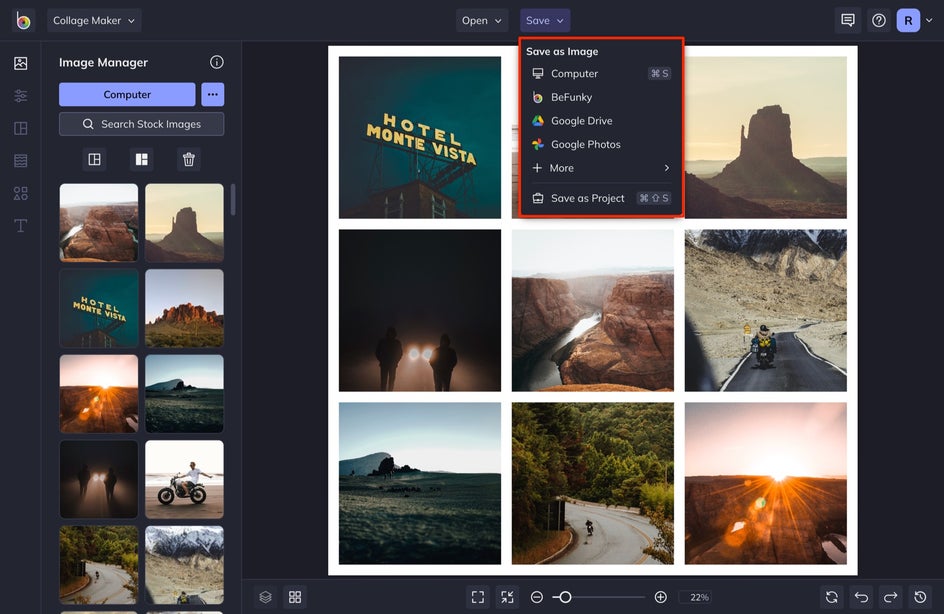Select Save as Project menu item
Image resolution: width=944 pixels, height=614 pixels.
pos(587,198)
